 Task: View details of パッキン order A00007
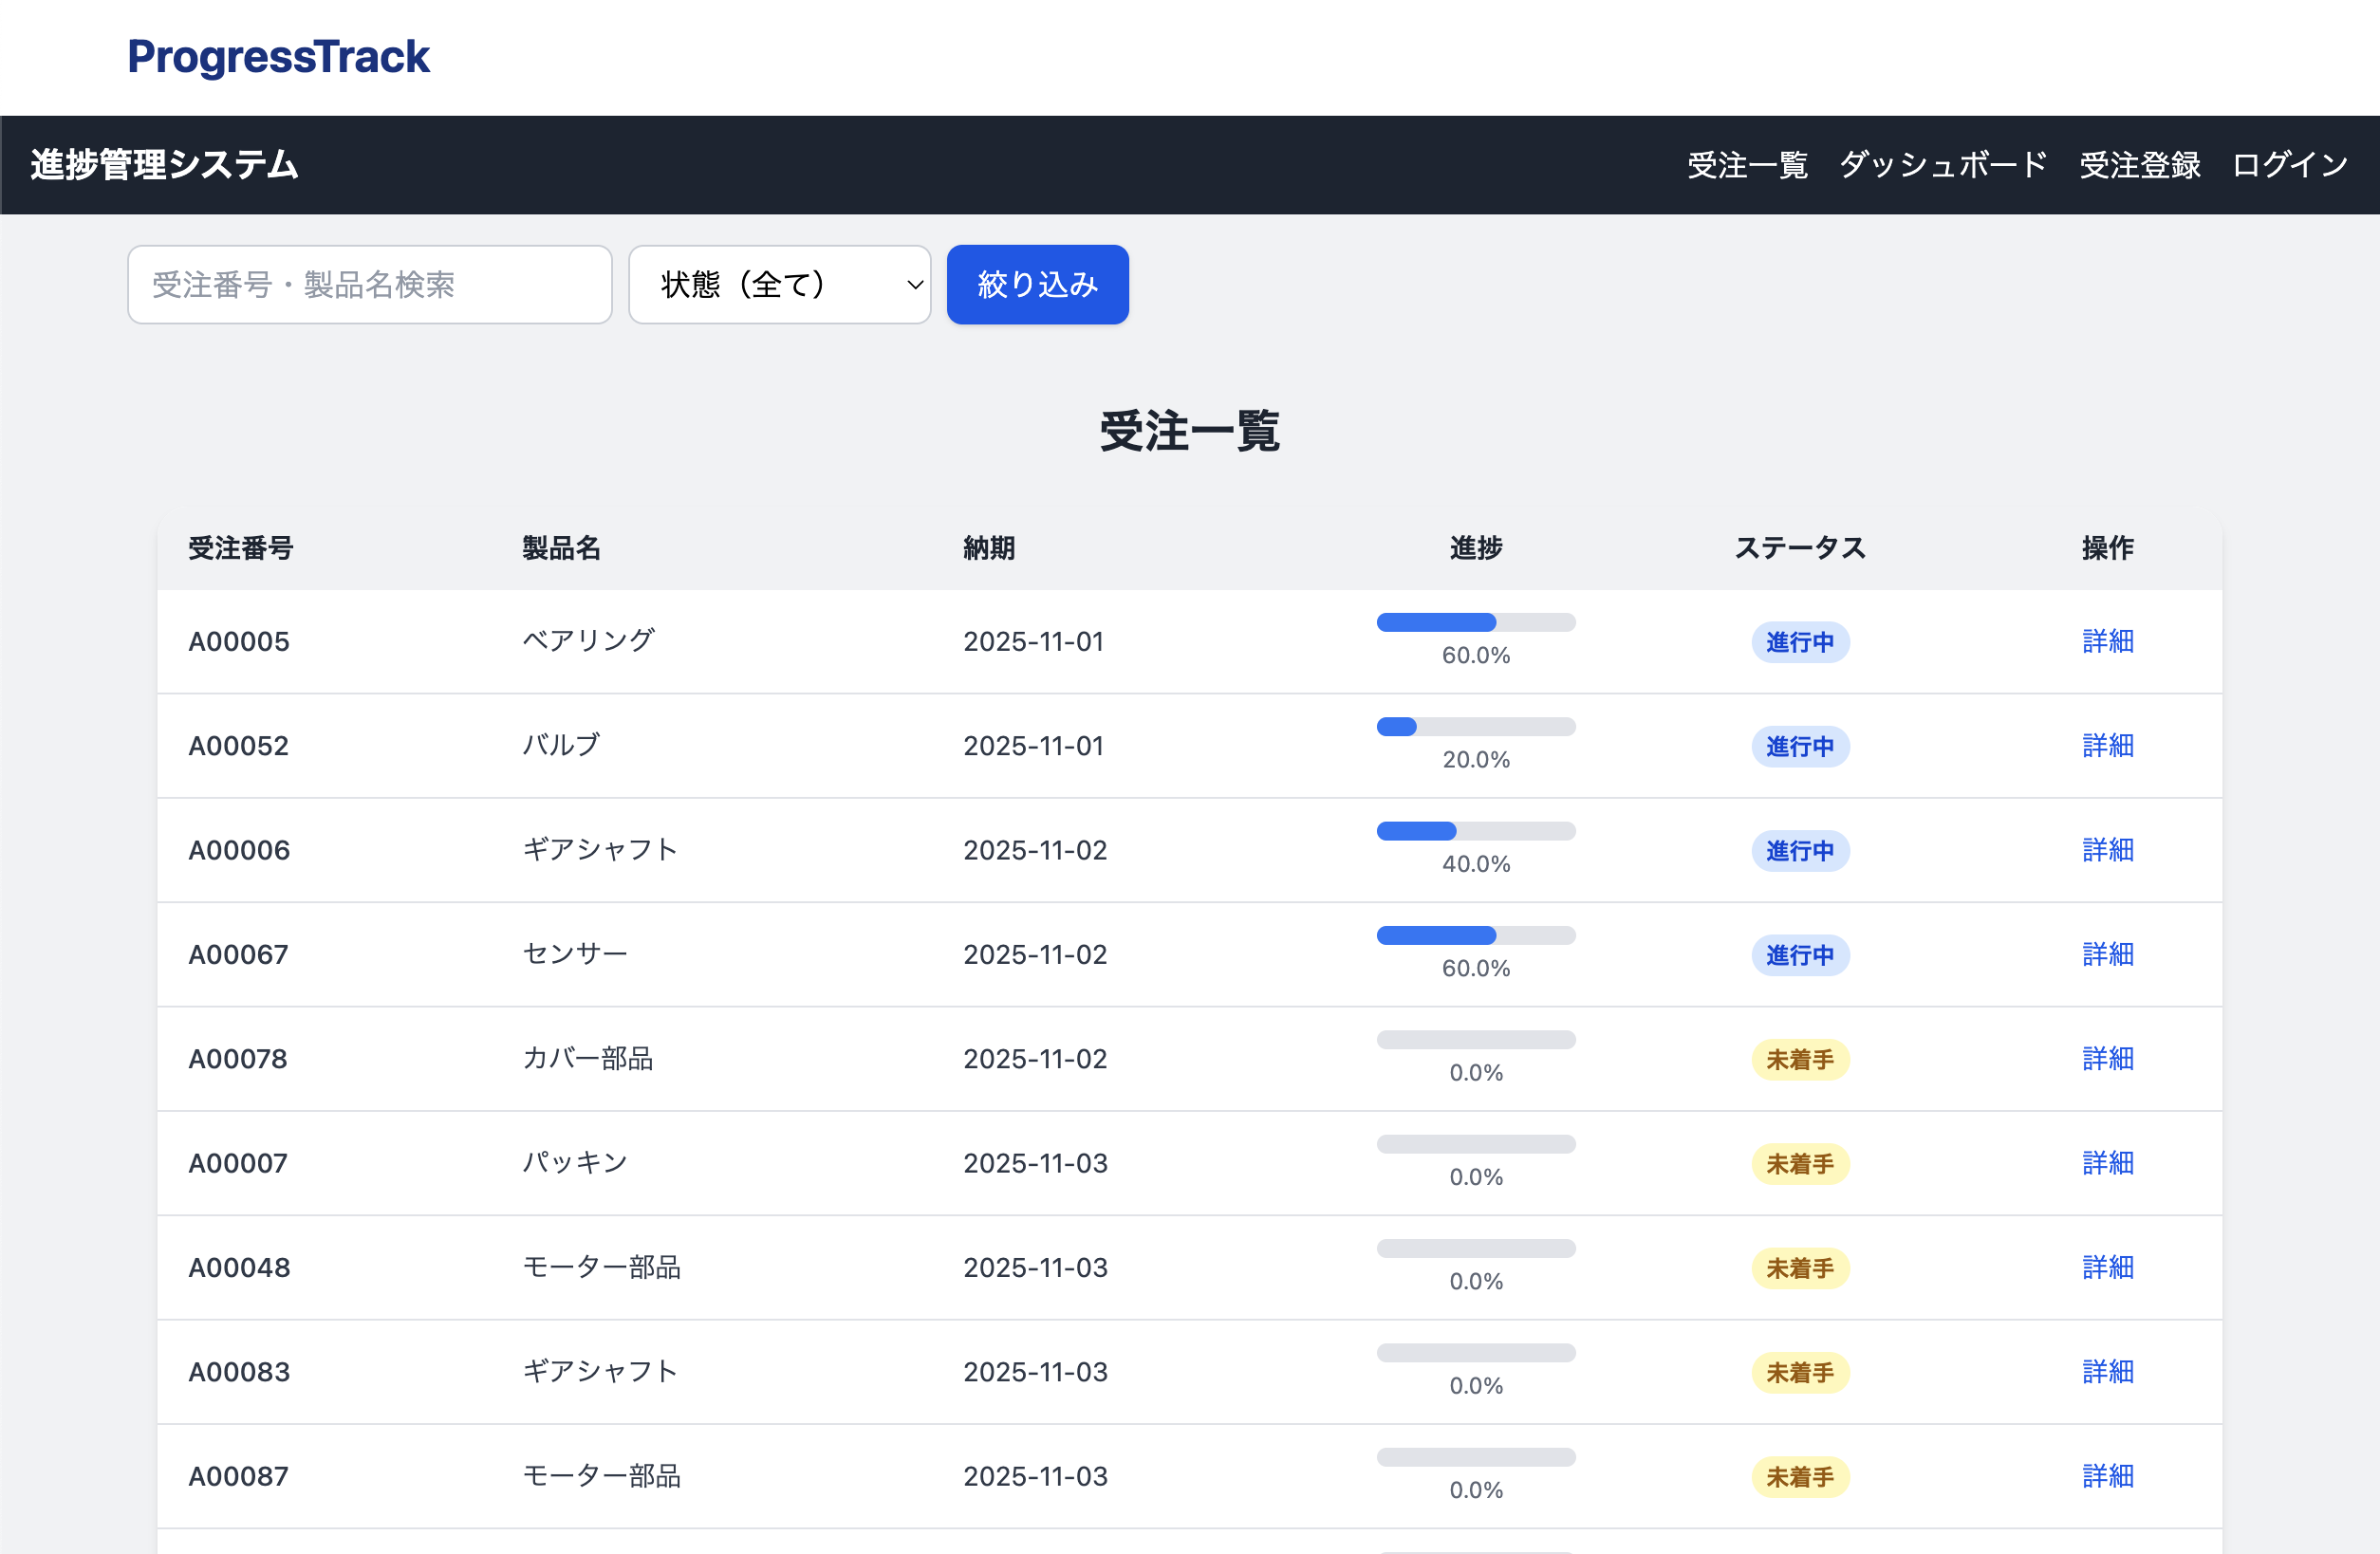pyautogui.click(x=2107, y=1163)
